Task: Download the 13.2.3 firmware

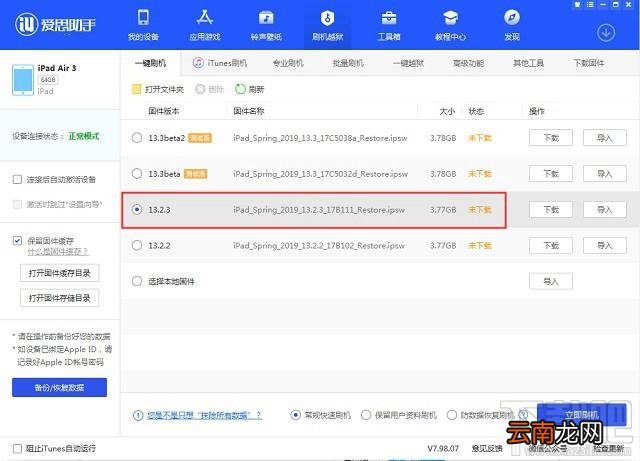Action: point(551,209)
